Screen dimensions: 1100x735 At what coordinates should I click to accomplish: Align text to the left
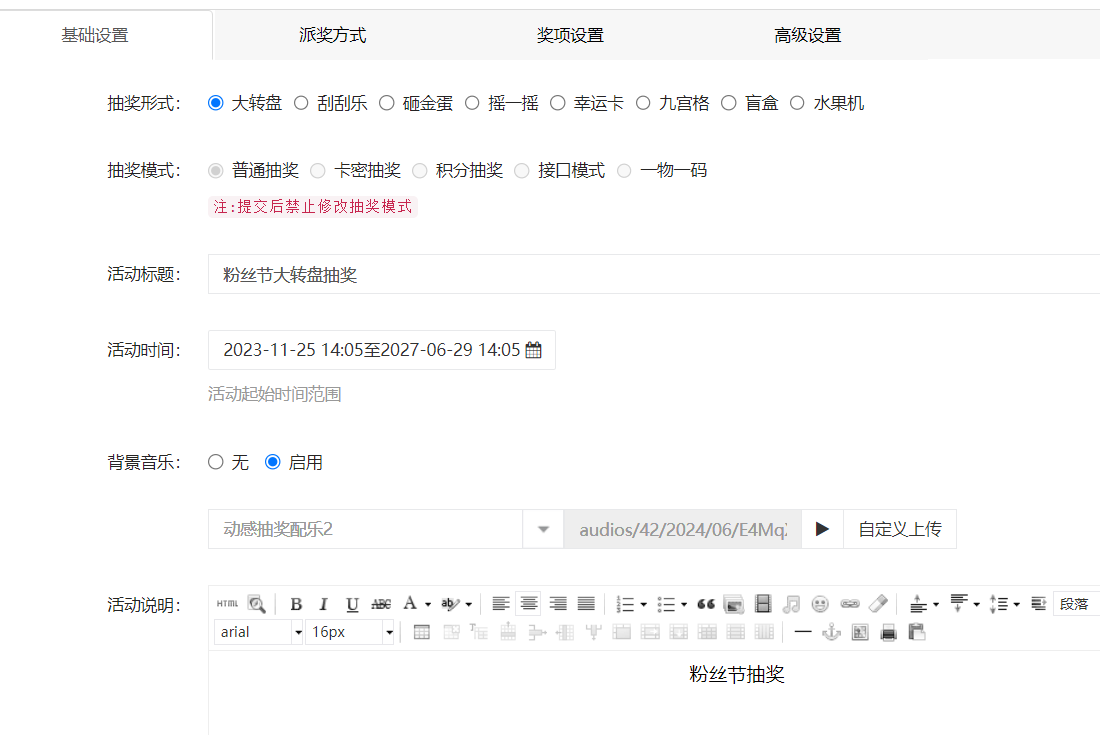tap(500, 604)
